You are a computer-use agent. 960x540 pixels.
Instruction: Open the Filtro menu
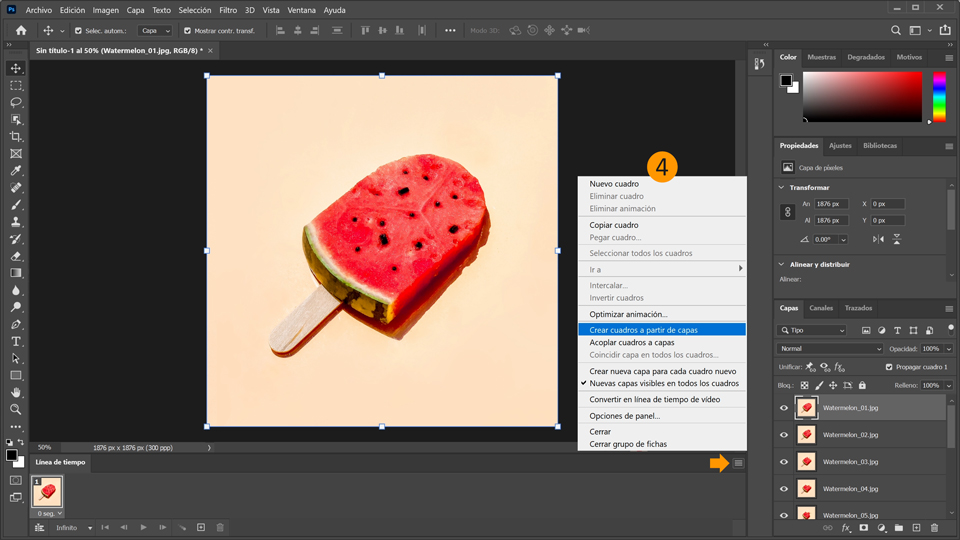click(x=228, y=10)
